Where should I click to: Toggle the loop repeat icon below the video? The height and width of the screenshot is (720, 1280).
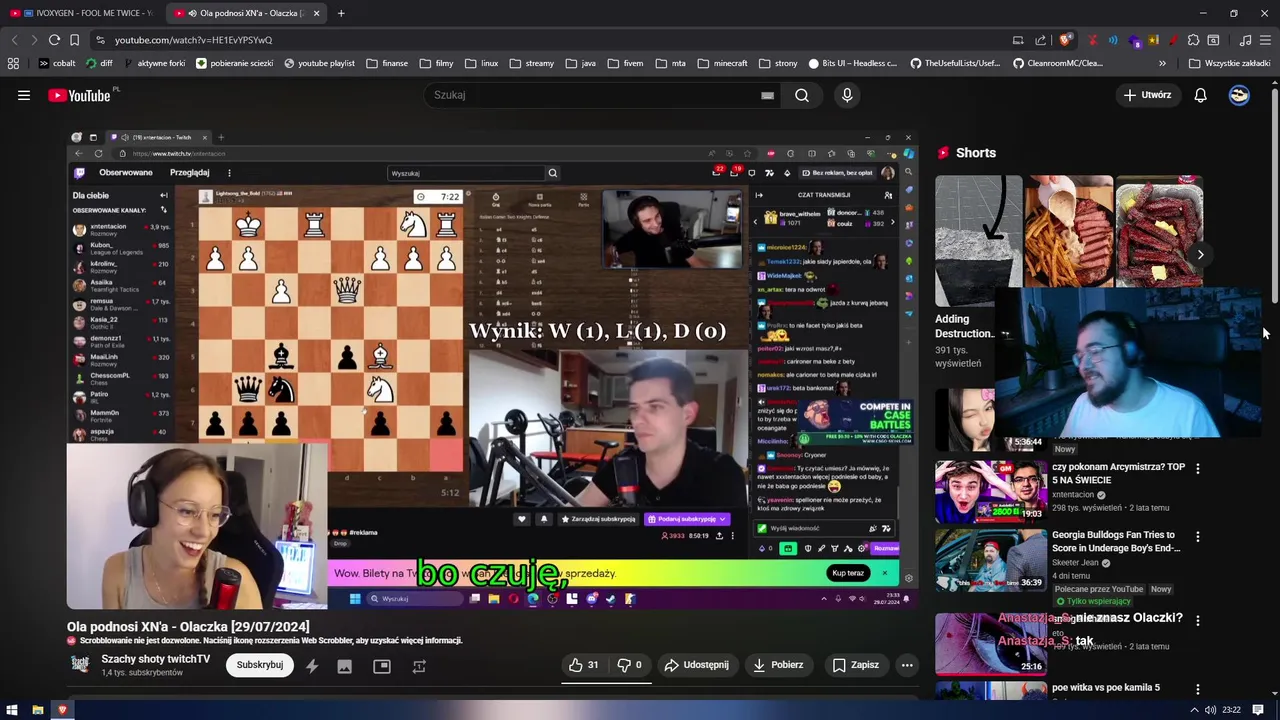pyautogui.click(x=419, y=666)
